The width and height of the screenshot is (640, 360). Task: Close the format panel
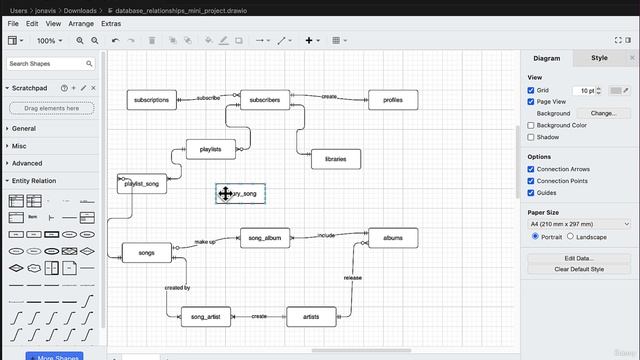[632, 58]
